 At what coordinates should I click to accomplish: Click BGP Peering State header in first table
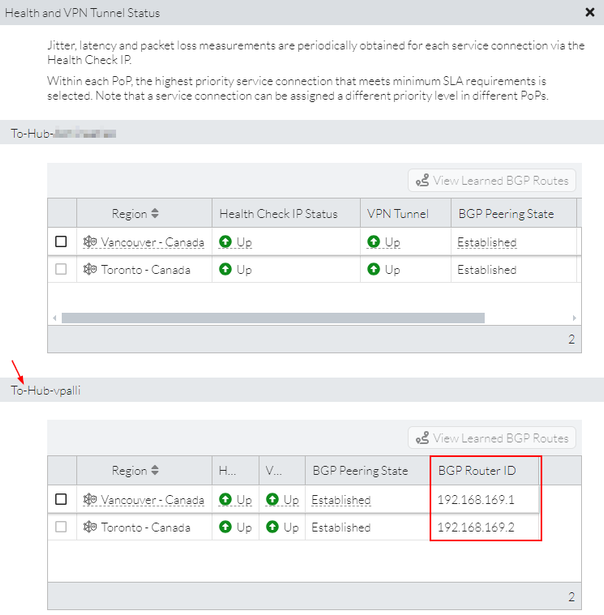[503, 214]
